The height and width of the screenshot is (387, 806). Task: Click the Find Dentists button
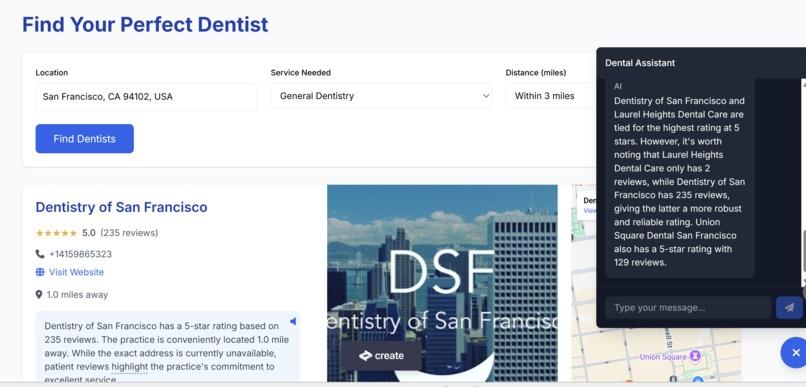(84, 139)
